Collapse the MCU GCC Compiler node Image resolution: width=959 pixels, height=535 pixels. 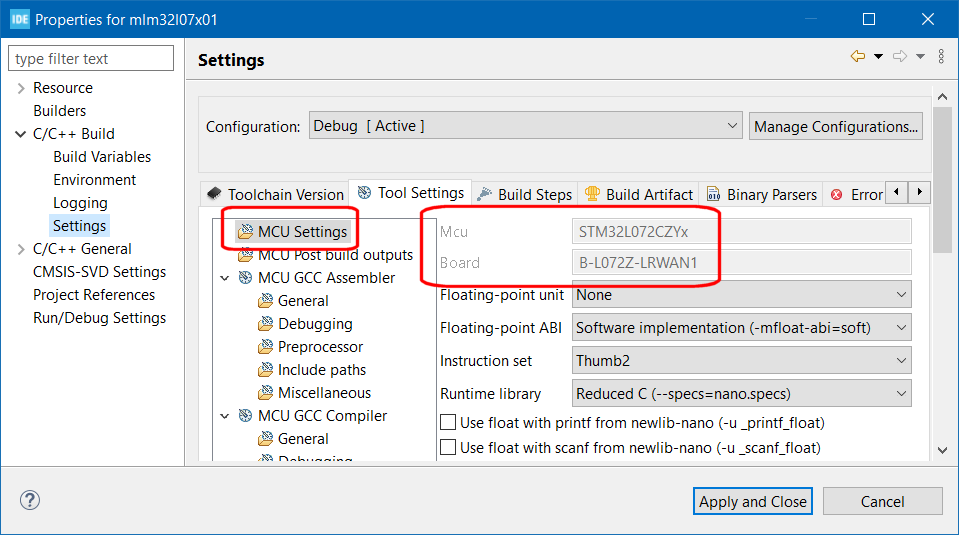(225, 416)
